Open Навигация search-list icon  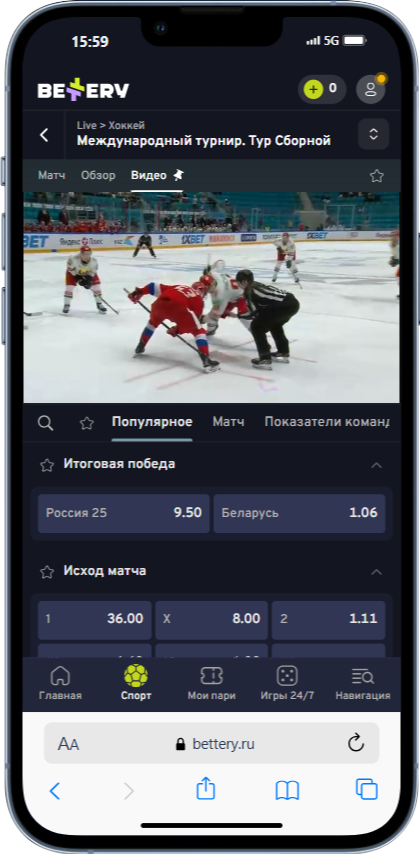[363, 676]
